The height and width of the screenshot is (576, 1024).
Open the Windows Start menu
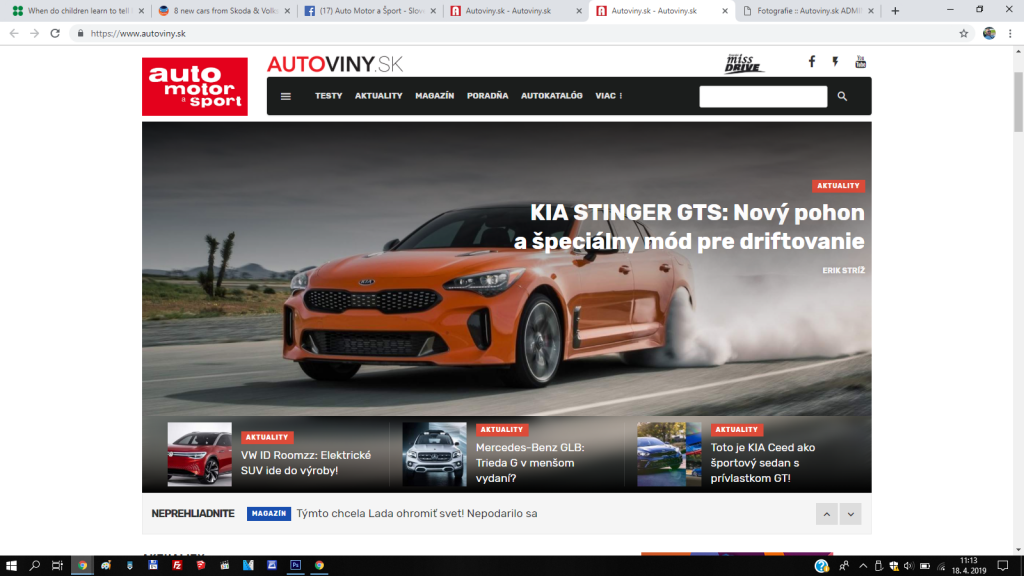[11, 566]
